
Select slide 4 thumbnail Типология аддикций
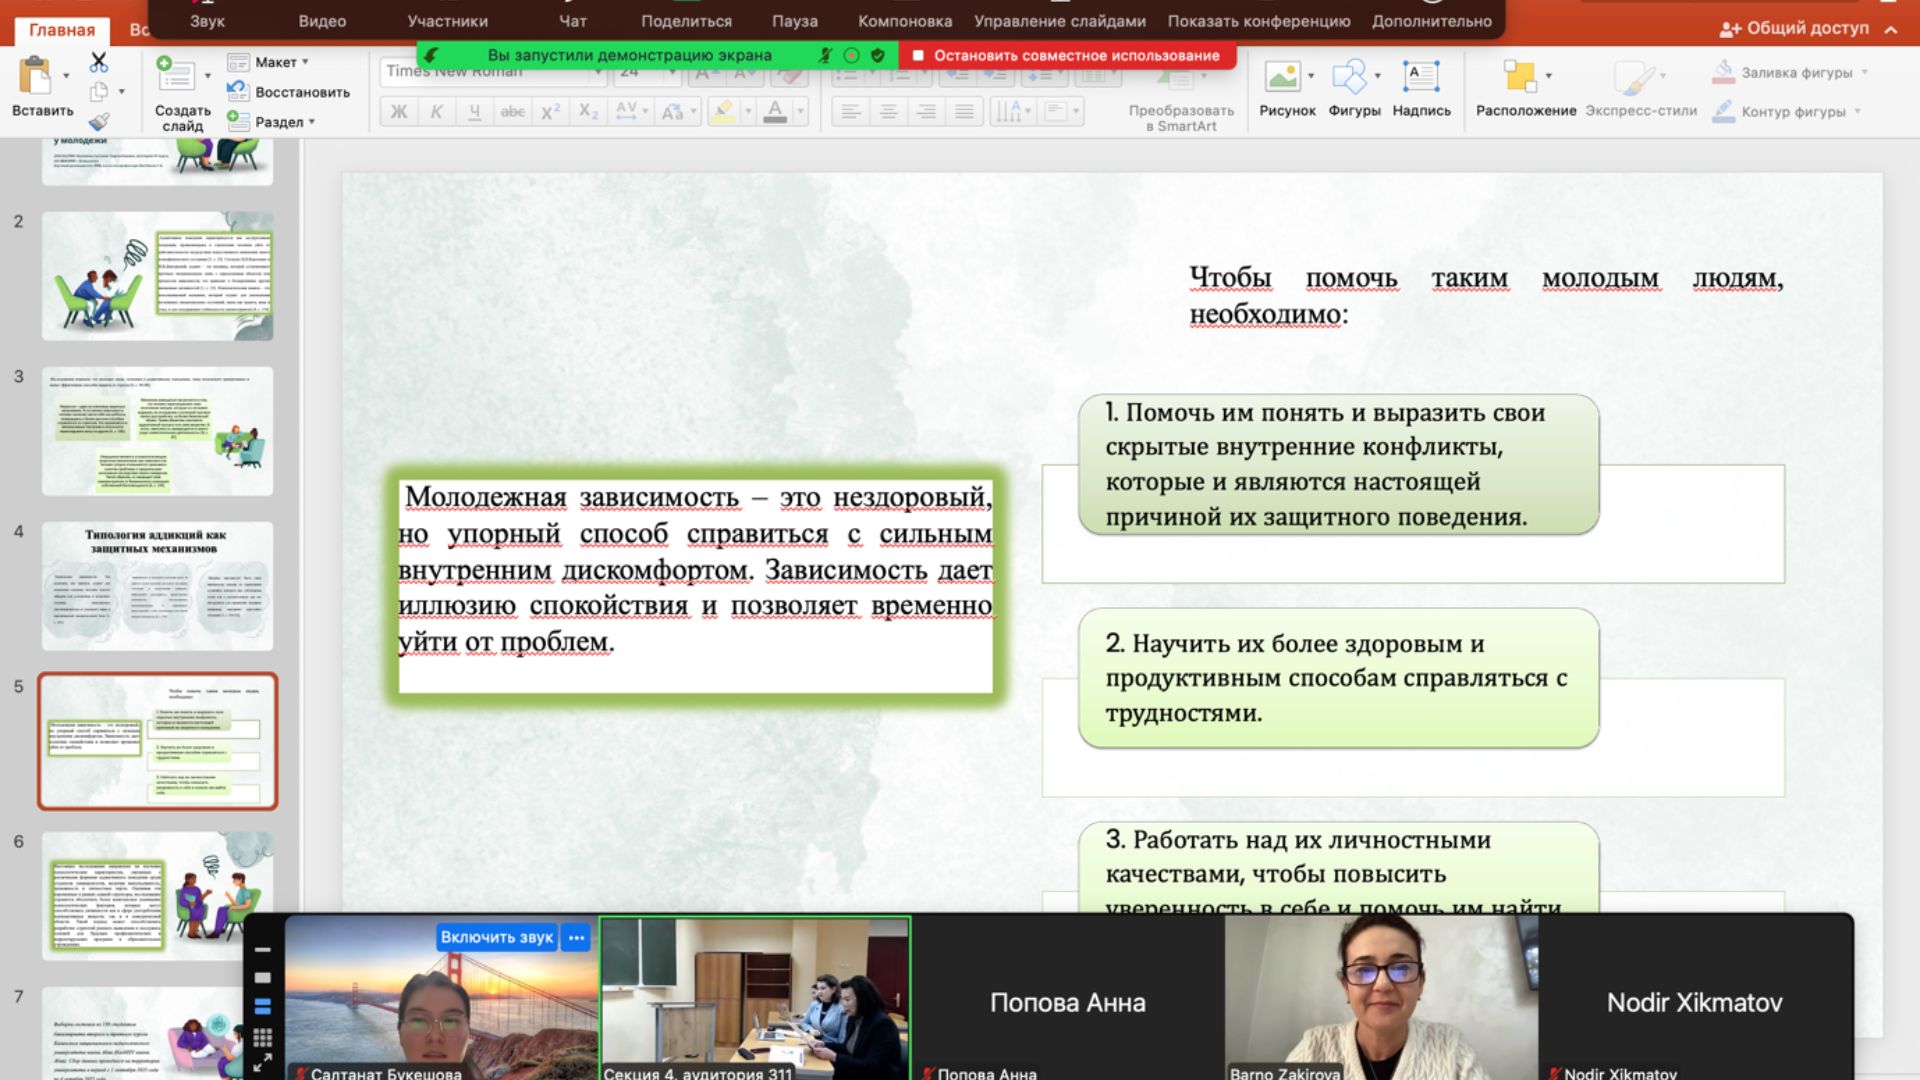pos(157,586)
